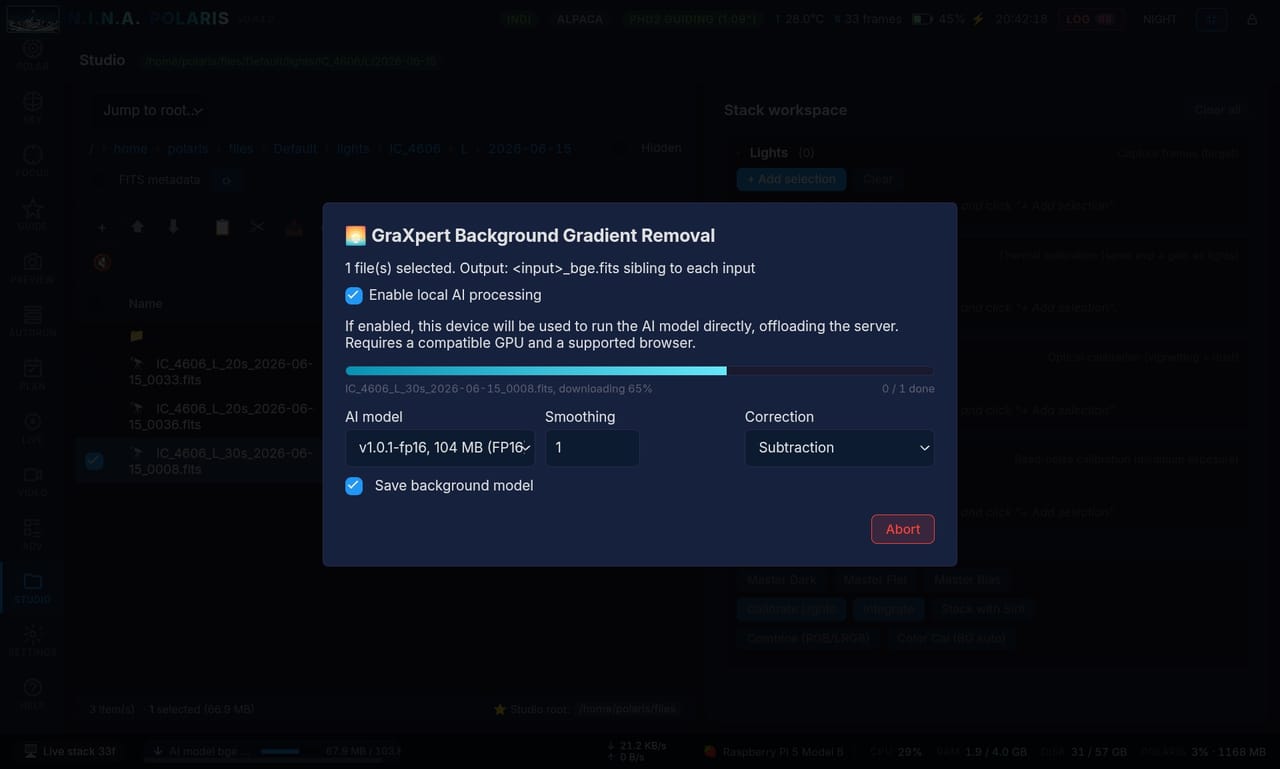Click the files breadcrumb segment
Screen dimensions: 1280x769
pos(241,148)
